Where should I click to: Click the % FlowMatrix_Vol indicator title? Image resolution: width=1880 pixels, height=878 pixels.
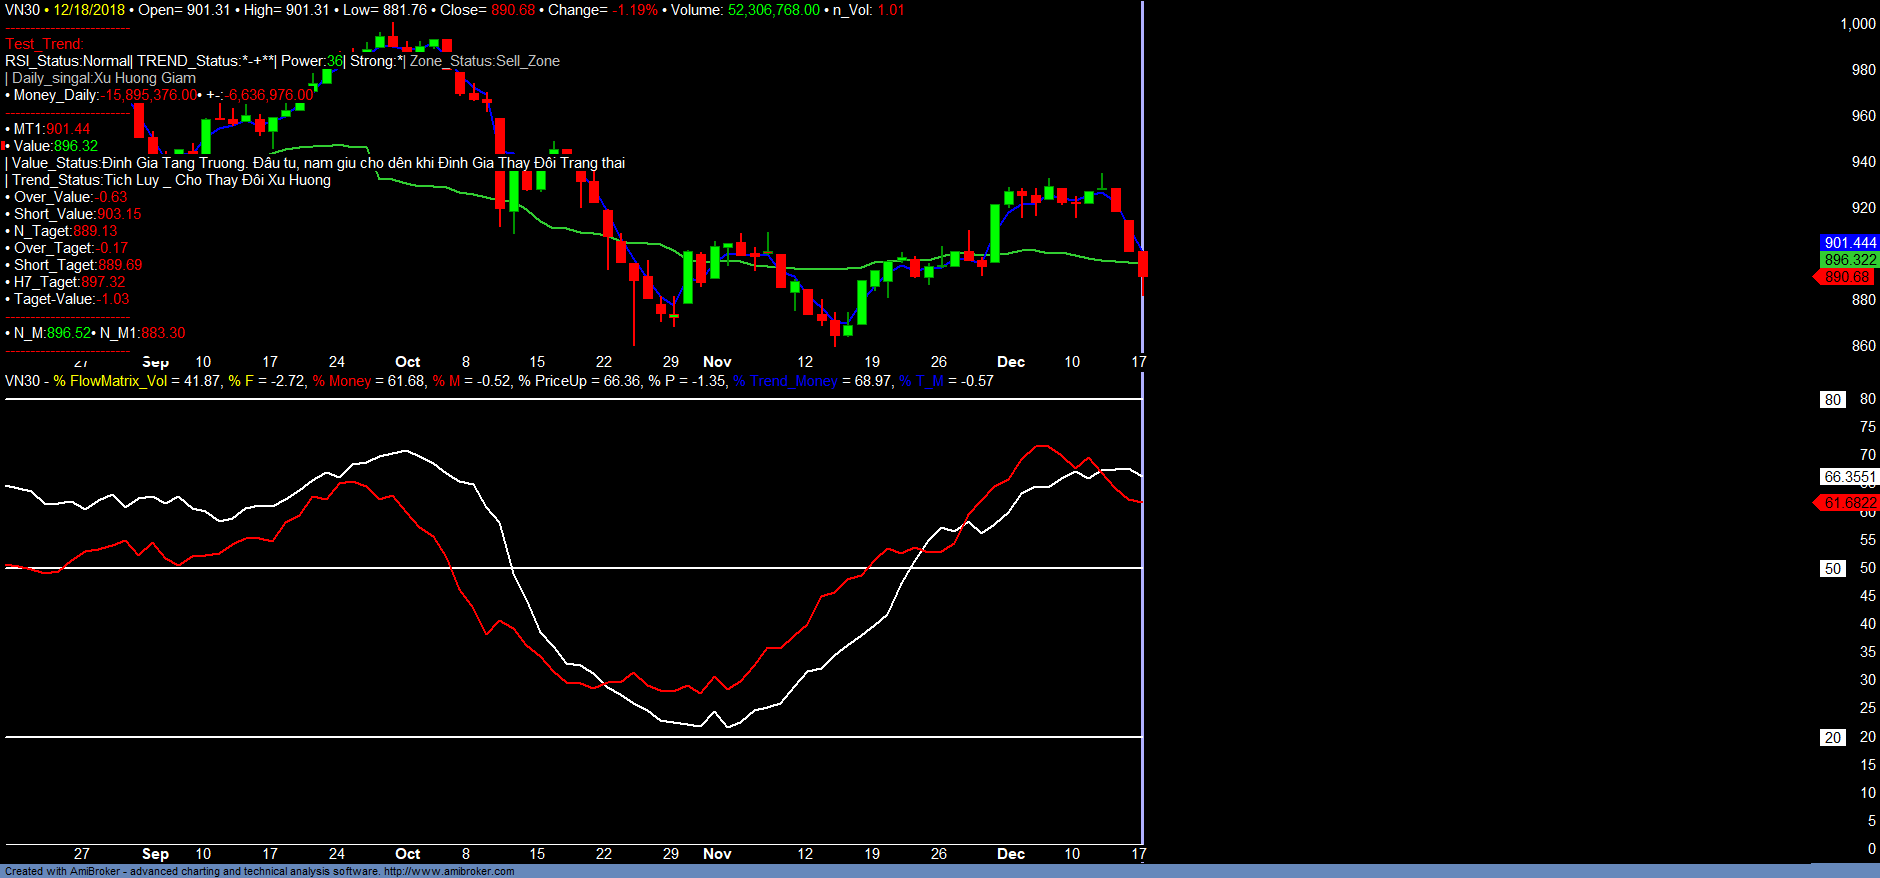[x=111, y=381]
